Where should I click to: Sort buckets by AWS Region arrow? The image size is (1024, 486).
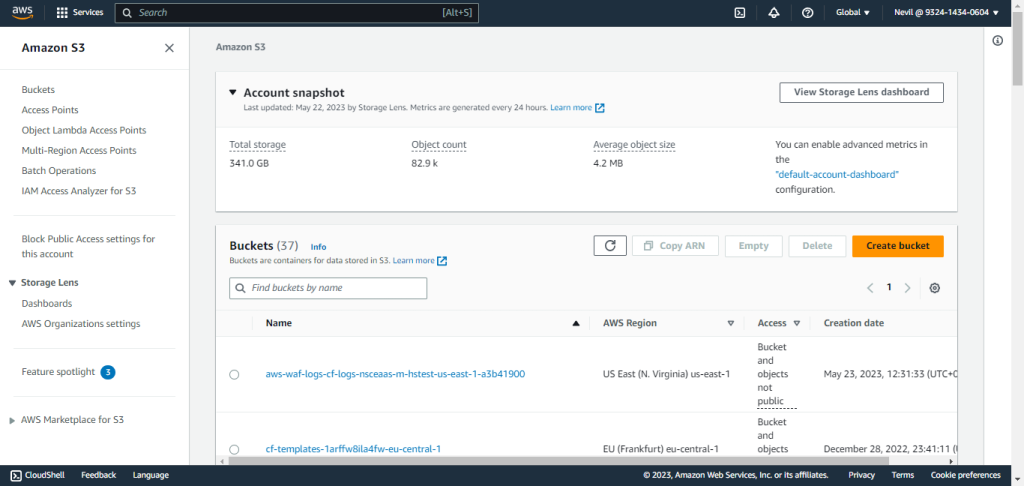point(731,323)
